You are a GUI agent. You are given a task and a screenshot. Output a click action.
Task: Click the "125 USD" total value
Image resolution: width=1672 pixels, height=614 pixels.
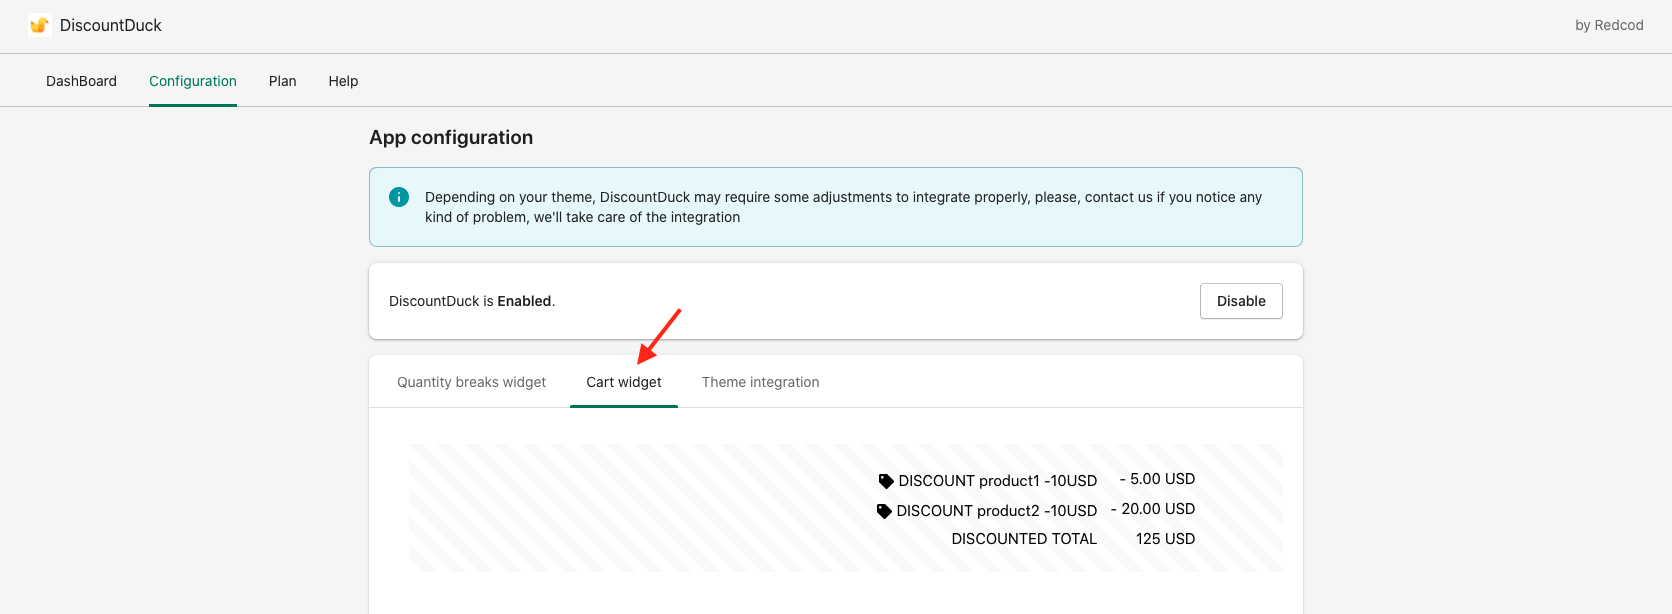tap(1165, 539)
